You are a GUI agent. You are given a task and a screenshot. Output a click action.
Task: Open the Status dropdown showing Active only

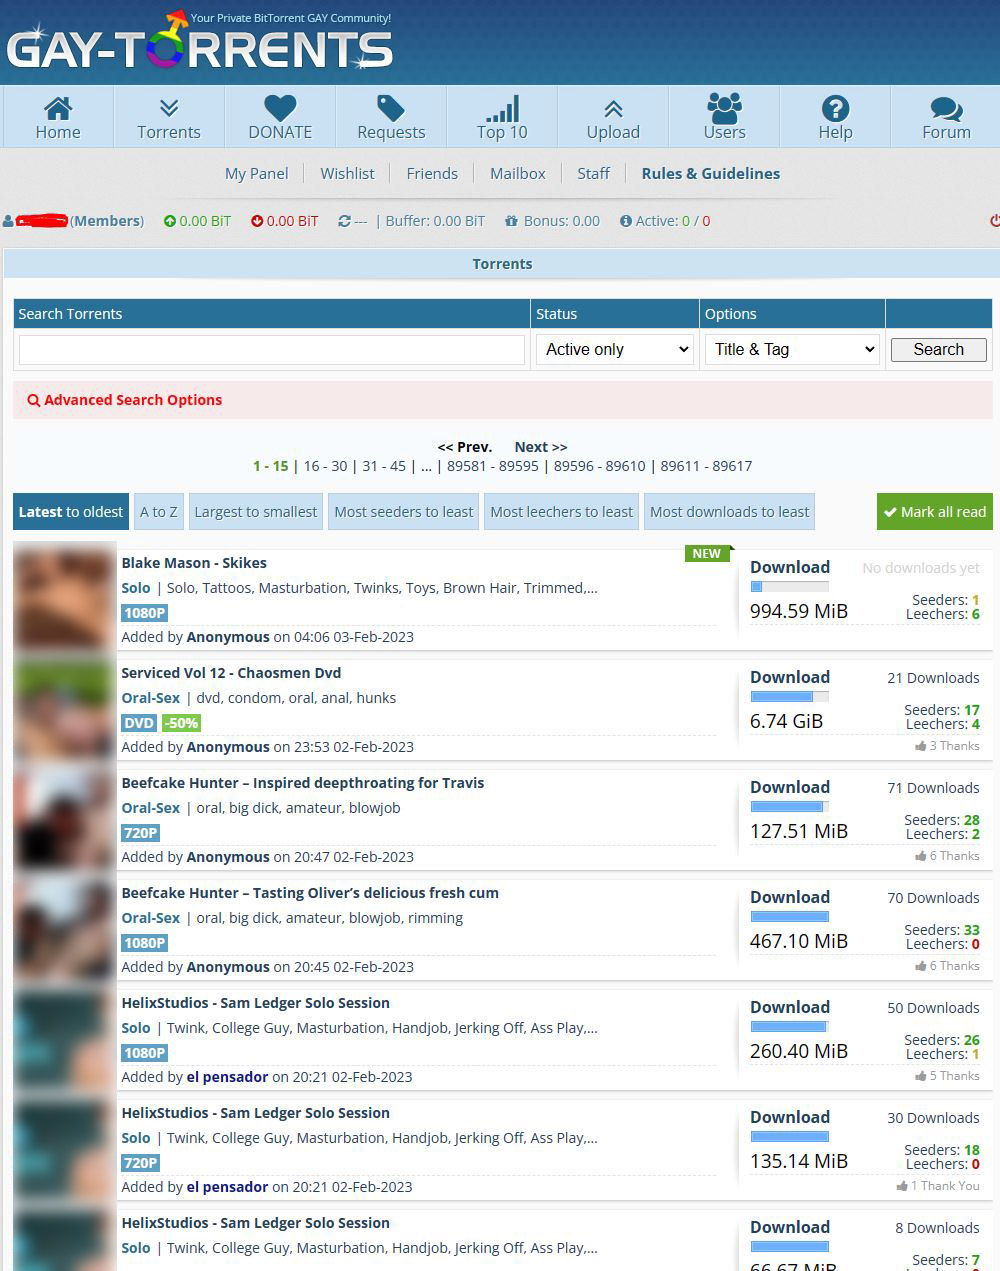(x=615, y=349)
